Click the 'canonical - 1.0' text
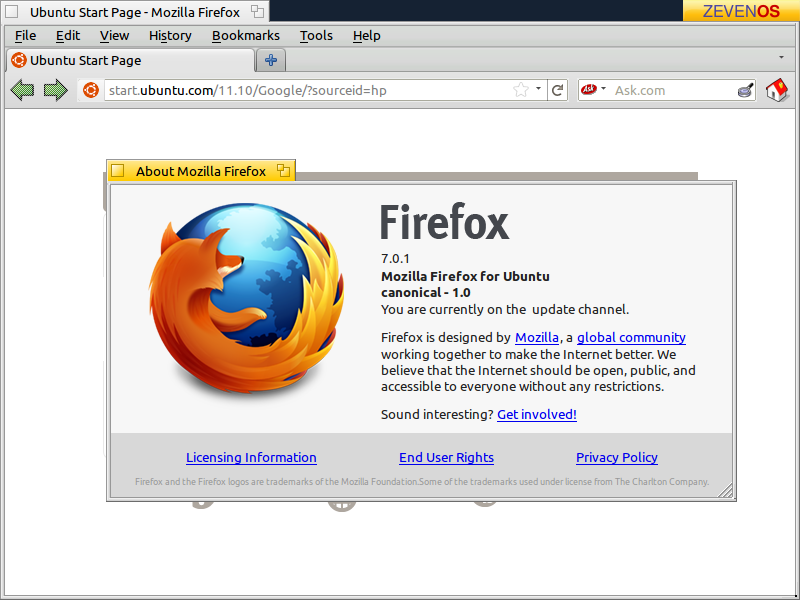 (x=426, y=293)
